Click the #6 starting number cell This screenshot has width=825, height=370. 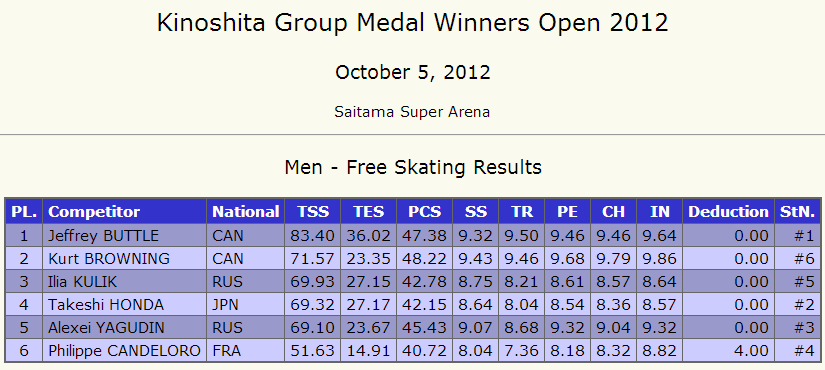point(797,259)
